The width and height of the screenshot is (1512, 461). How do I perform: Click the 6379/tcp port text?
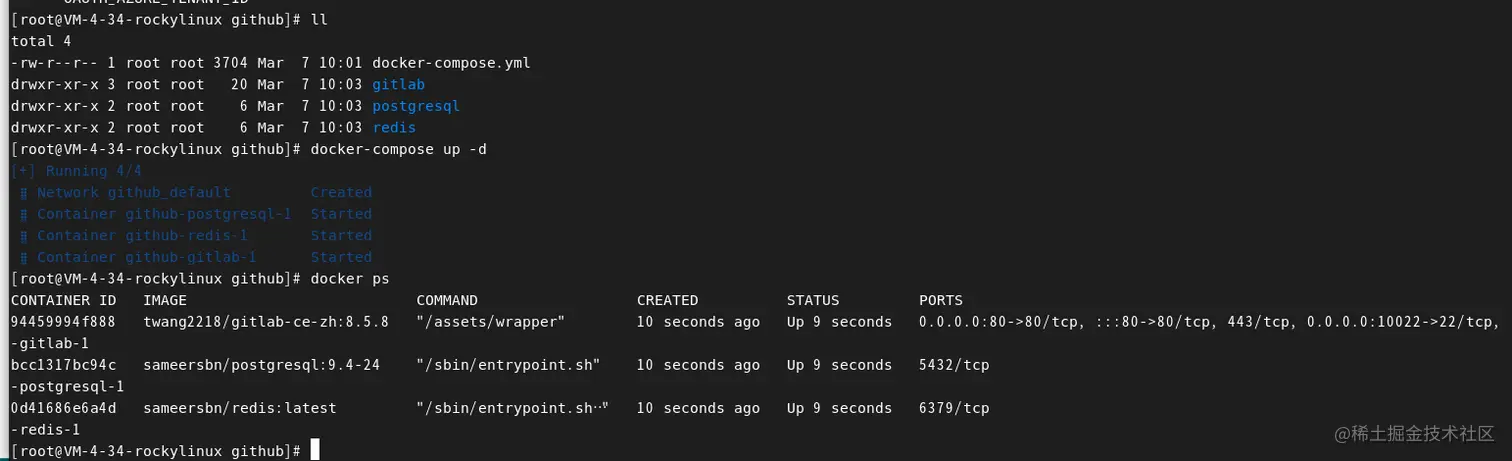(x=954, y=408)
